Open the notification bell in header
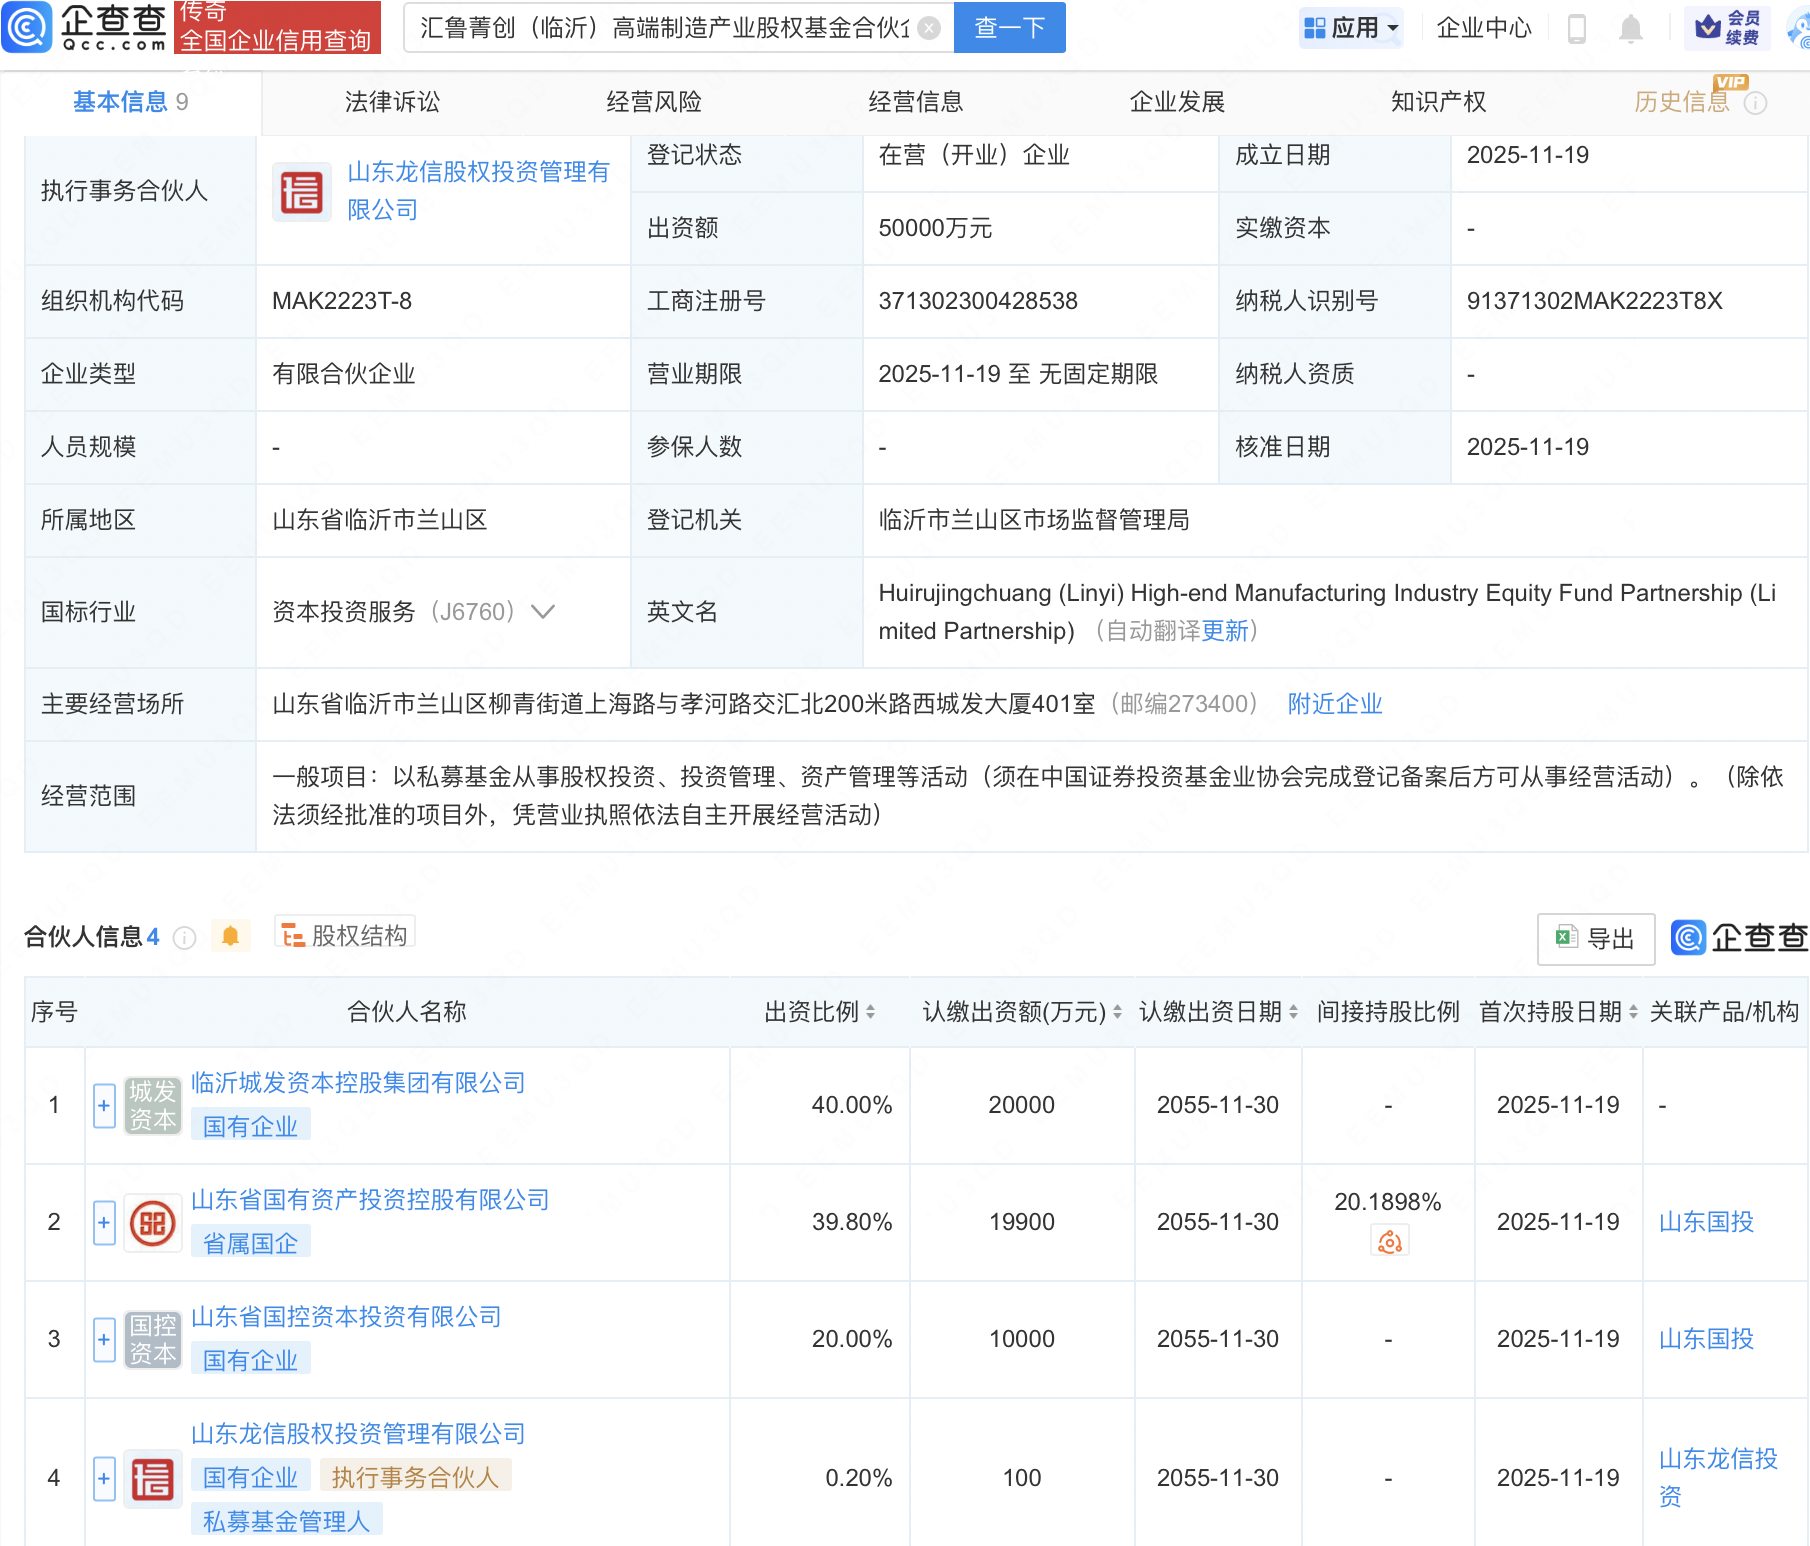1810x1546 pixels. tap(1630, 28)
